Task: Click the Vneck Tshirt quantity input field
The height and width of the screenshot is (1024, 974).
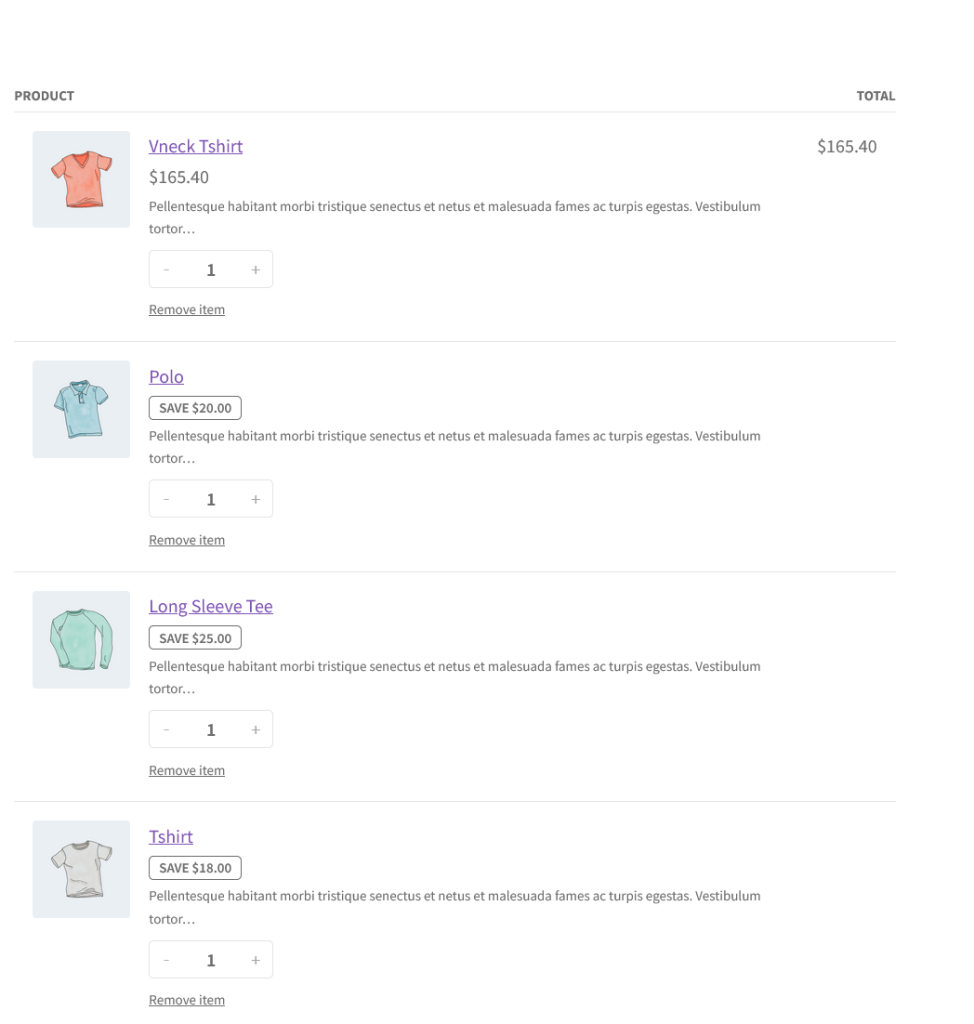Action: click(211, 270)
